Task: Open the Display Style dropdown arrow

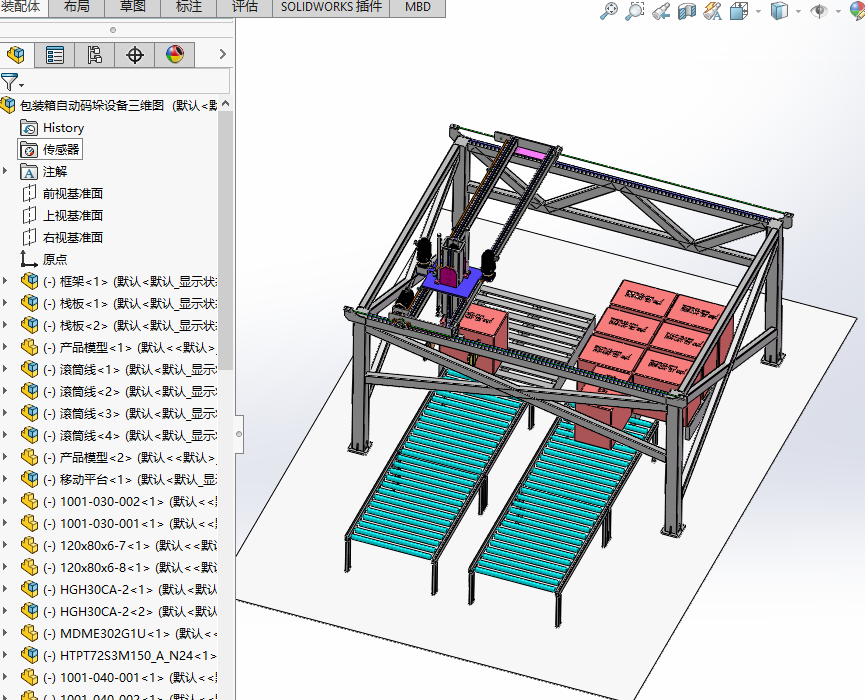Action: (x=798, y=11)
